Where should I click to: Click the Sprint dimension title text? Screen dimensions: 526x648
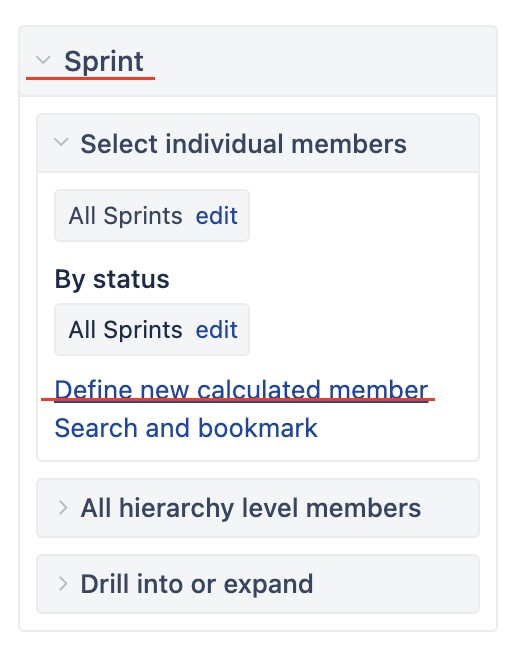point(104,62)
